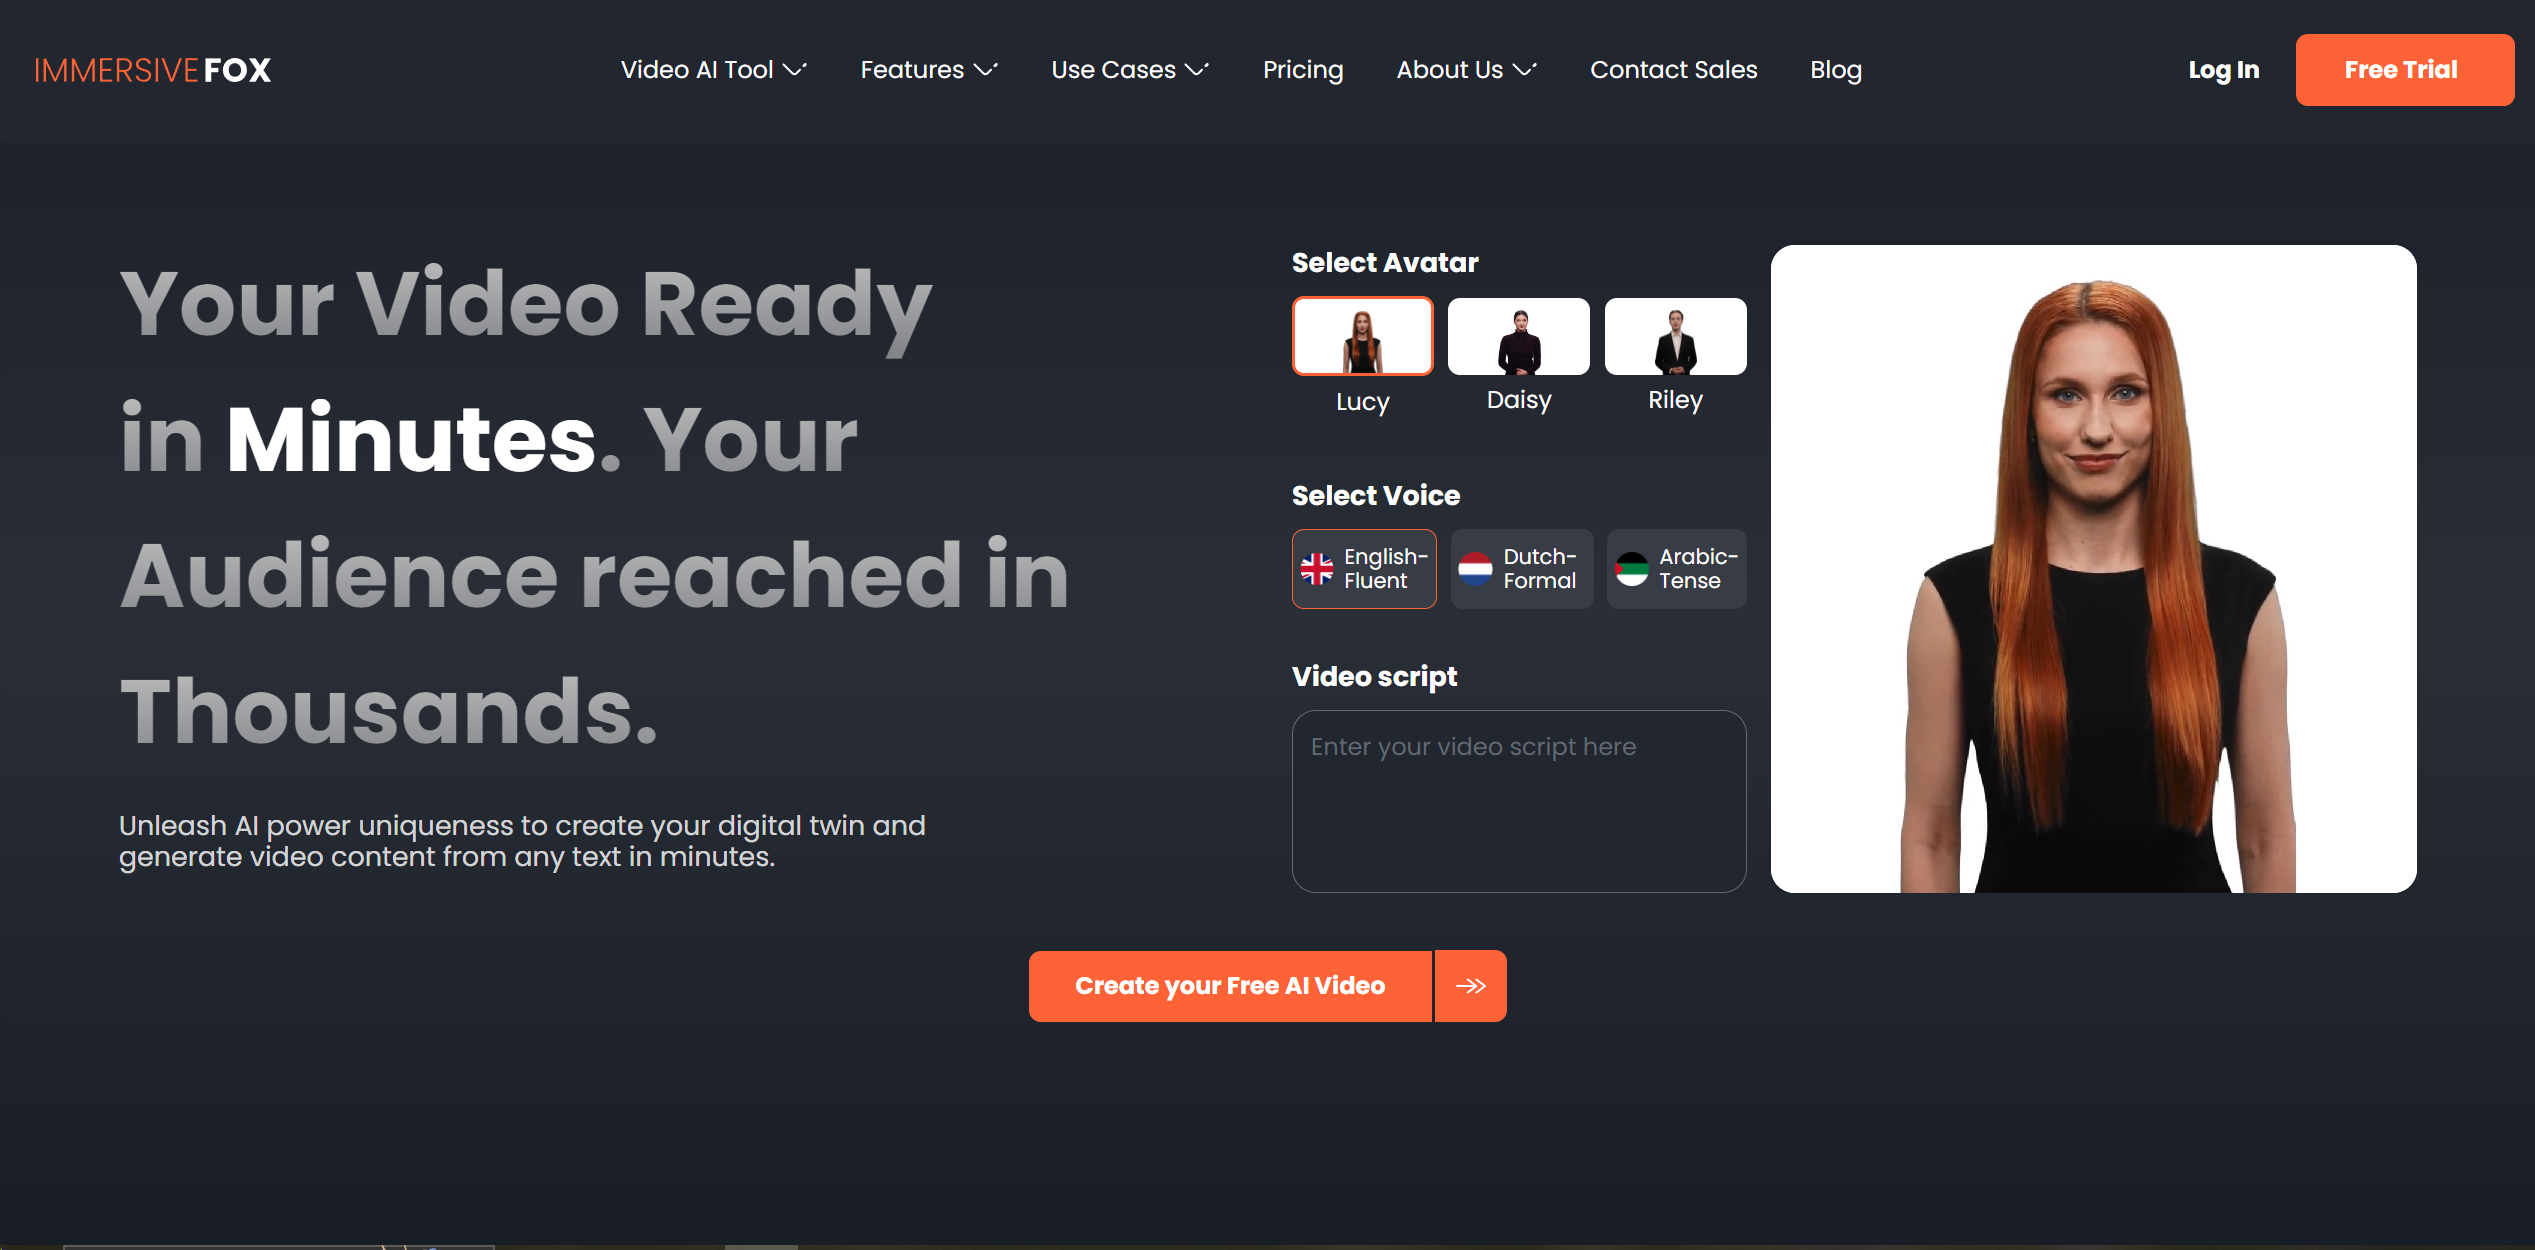Navigate to the Pricing page

coord(1303,70)
